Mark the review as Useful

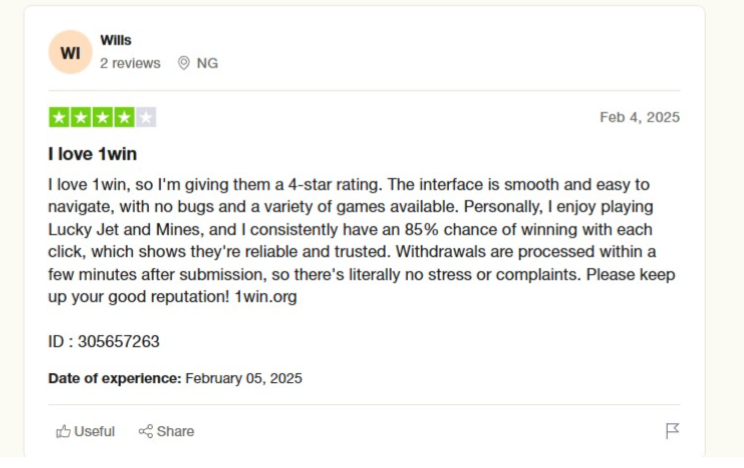click(85, 431)
